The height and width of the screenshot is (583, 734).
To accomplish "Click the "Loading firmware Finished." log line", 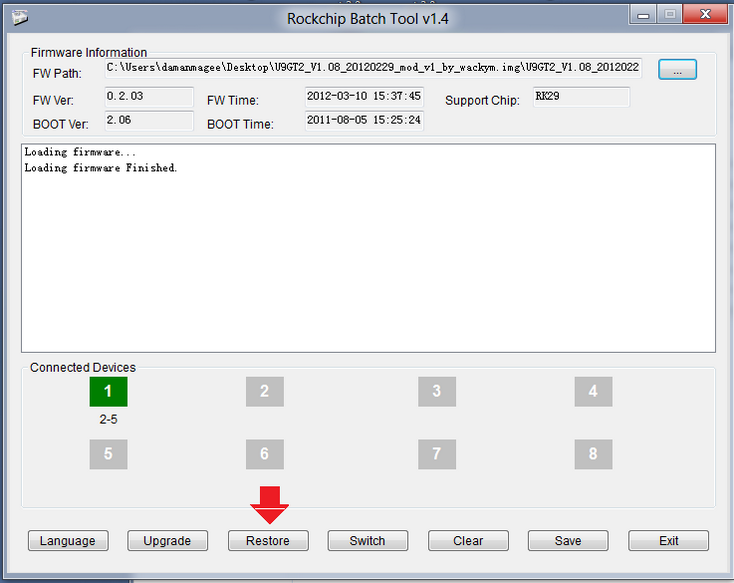I will pyautogui.click(x=101, y=168).
